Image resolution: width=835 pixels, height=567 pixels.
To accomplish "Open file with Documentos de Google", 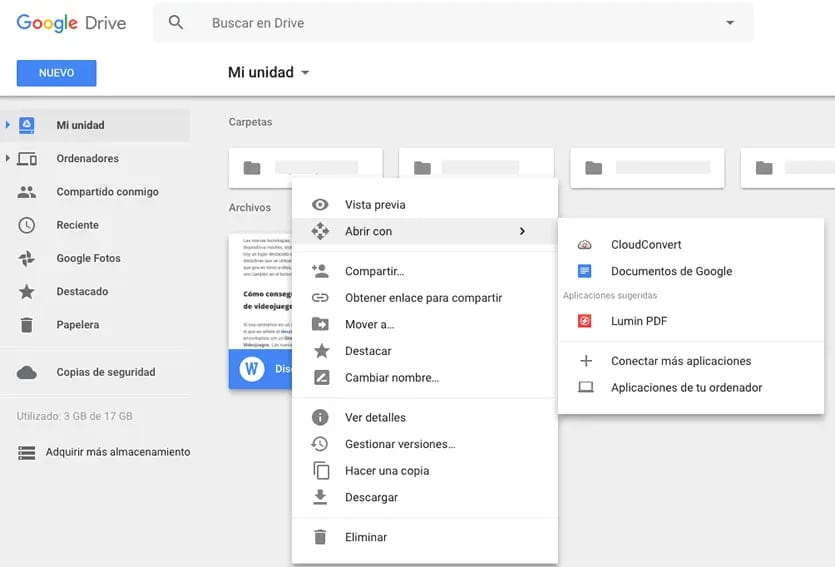I will (x=691, y=271).
